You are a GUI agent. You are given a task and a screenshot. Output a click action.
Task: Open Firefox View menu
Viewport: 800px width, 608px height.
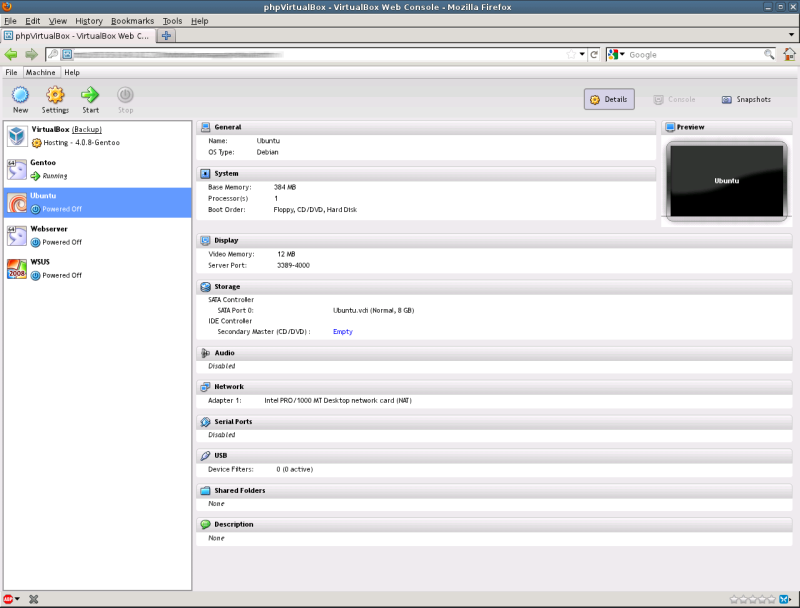pos(58,21)
